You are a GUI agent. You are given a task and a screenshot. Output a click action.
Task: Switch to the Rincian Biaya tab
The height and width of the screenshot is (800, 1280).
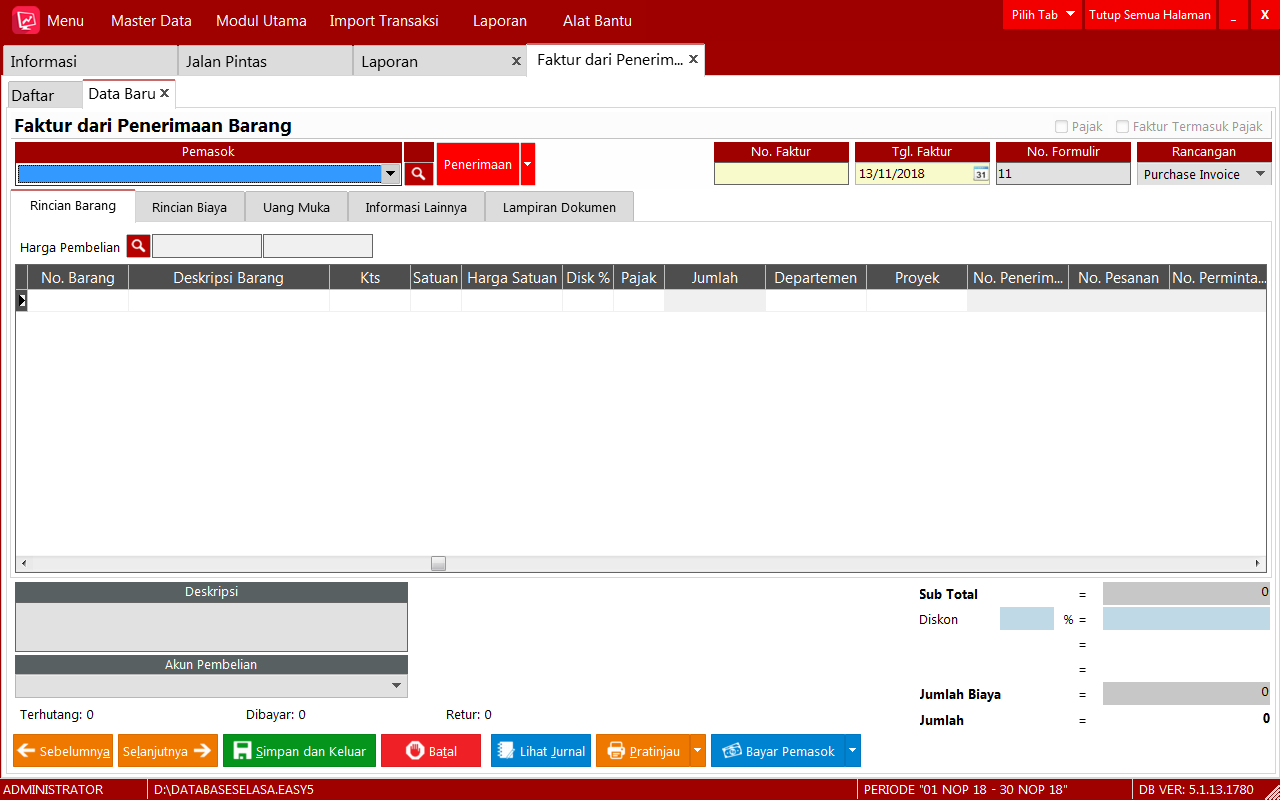[189, 208]
